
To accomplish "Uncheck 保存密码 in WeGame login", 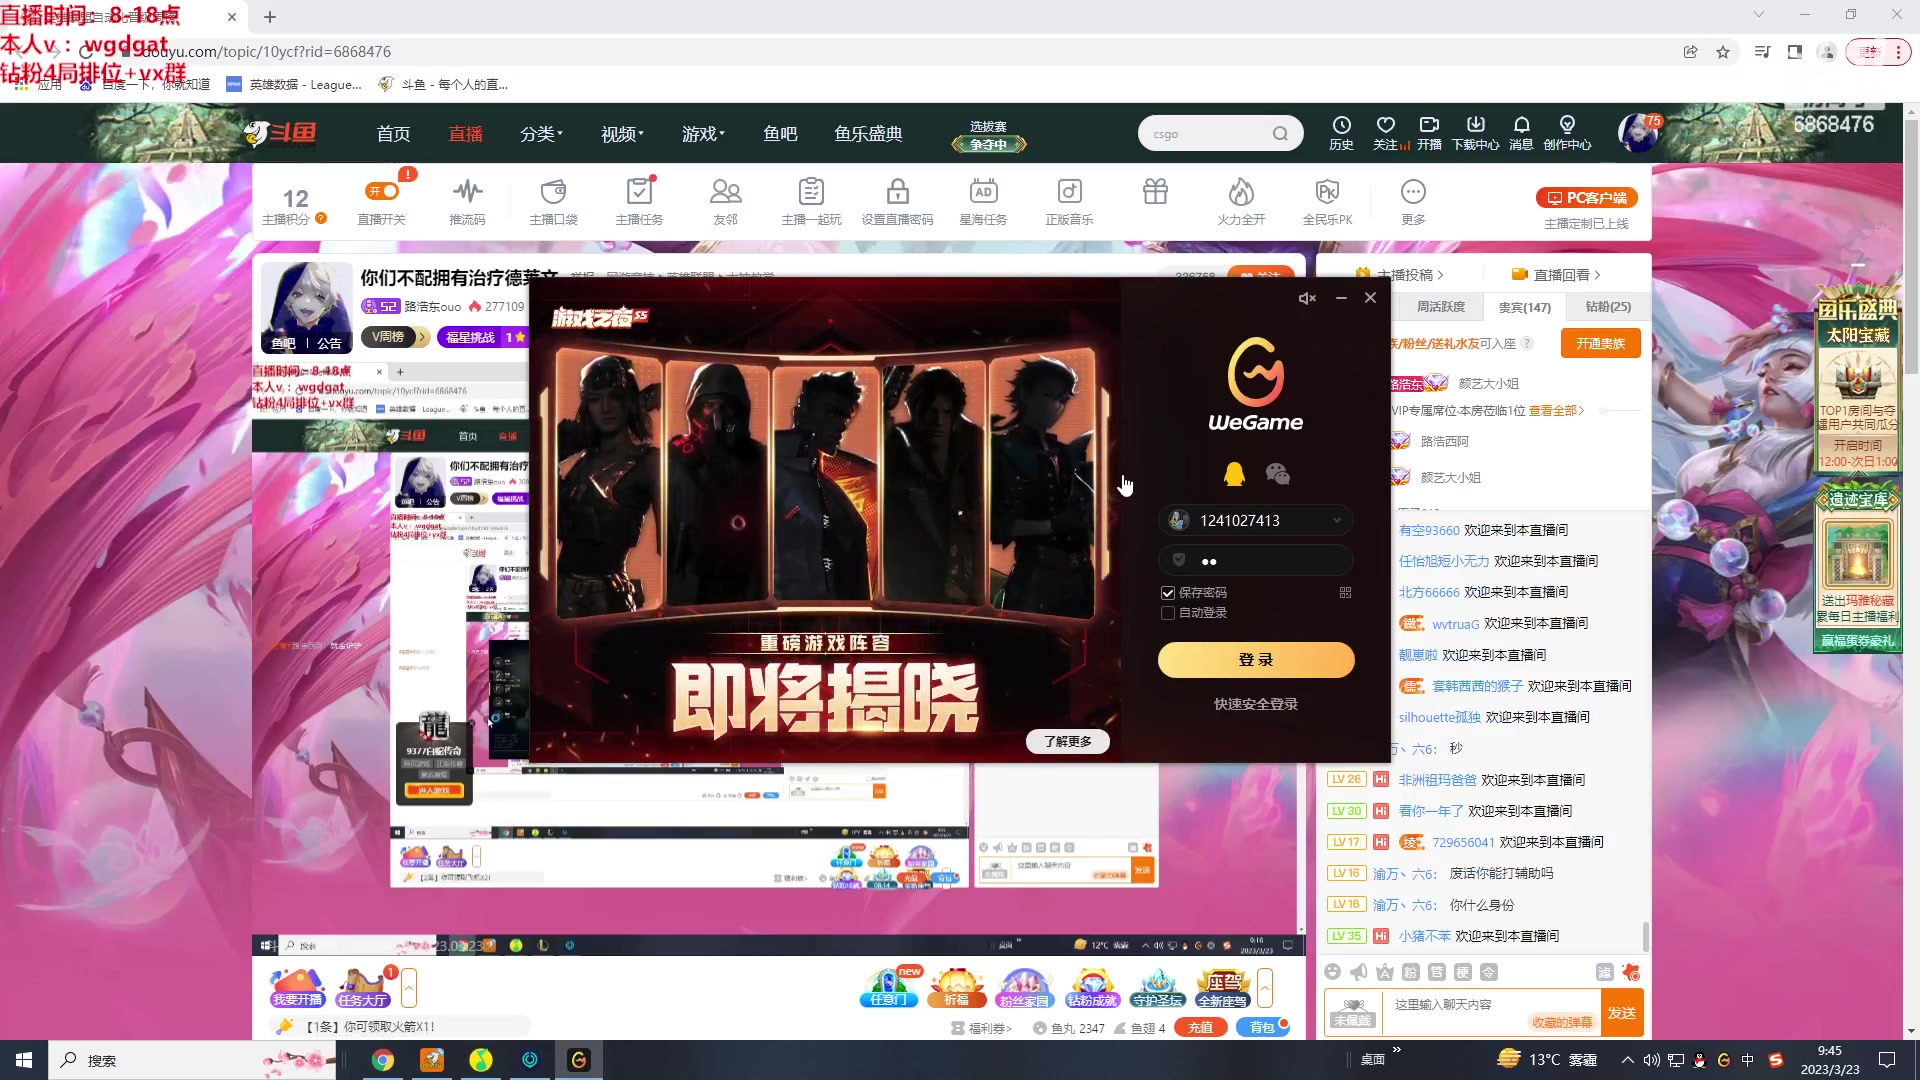I will click(x=1167, y=592).
